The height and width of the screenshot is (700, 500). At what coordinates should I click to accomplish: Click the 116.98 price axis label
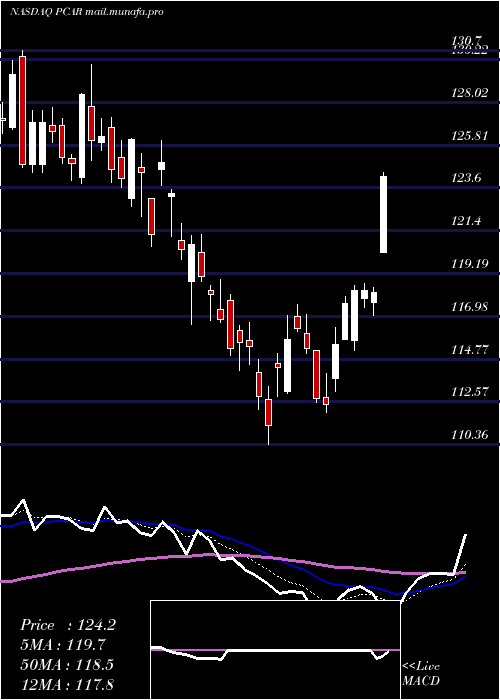point(470,306)
